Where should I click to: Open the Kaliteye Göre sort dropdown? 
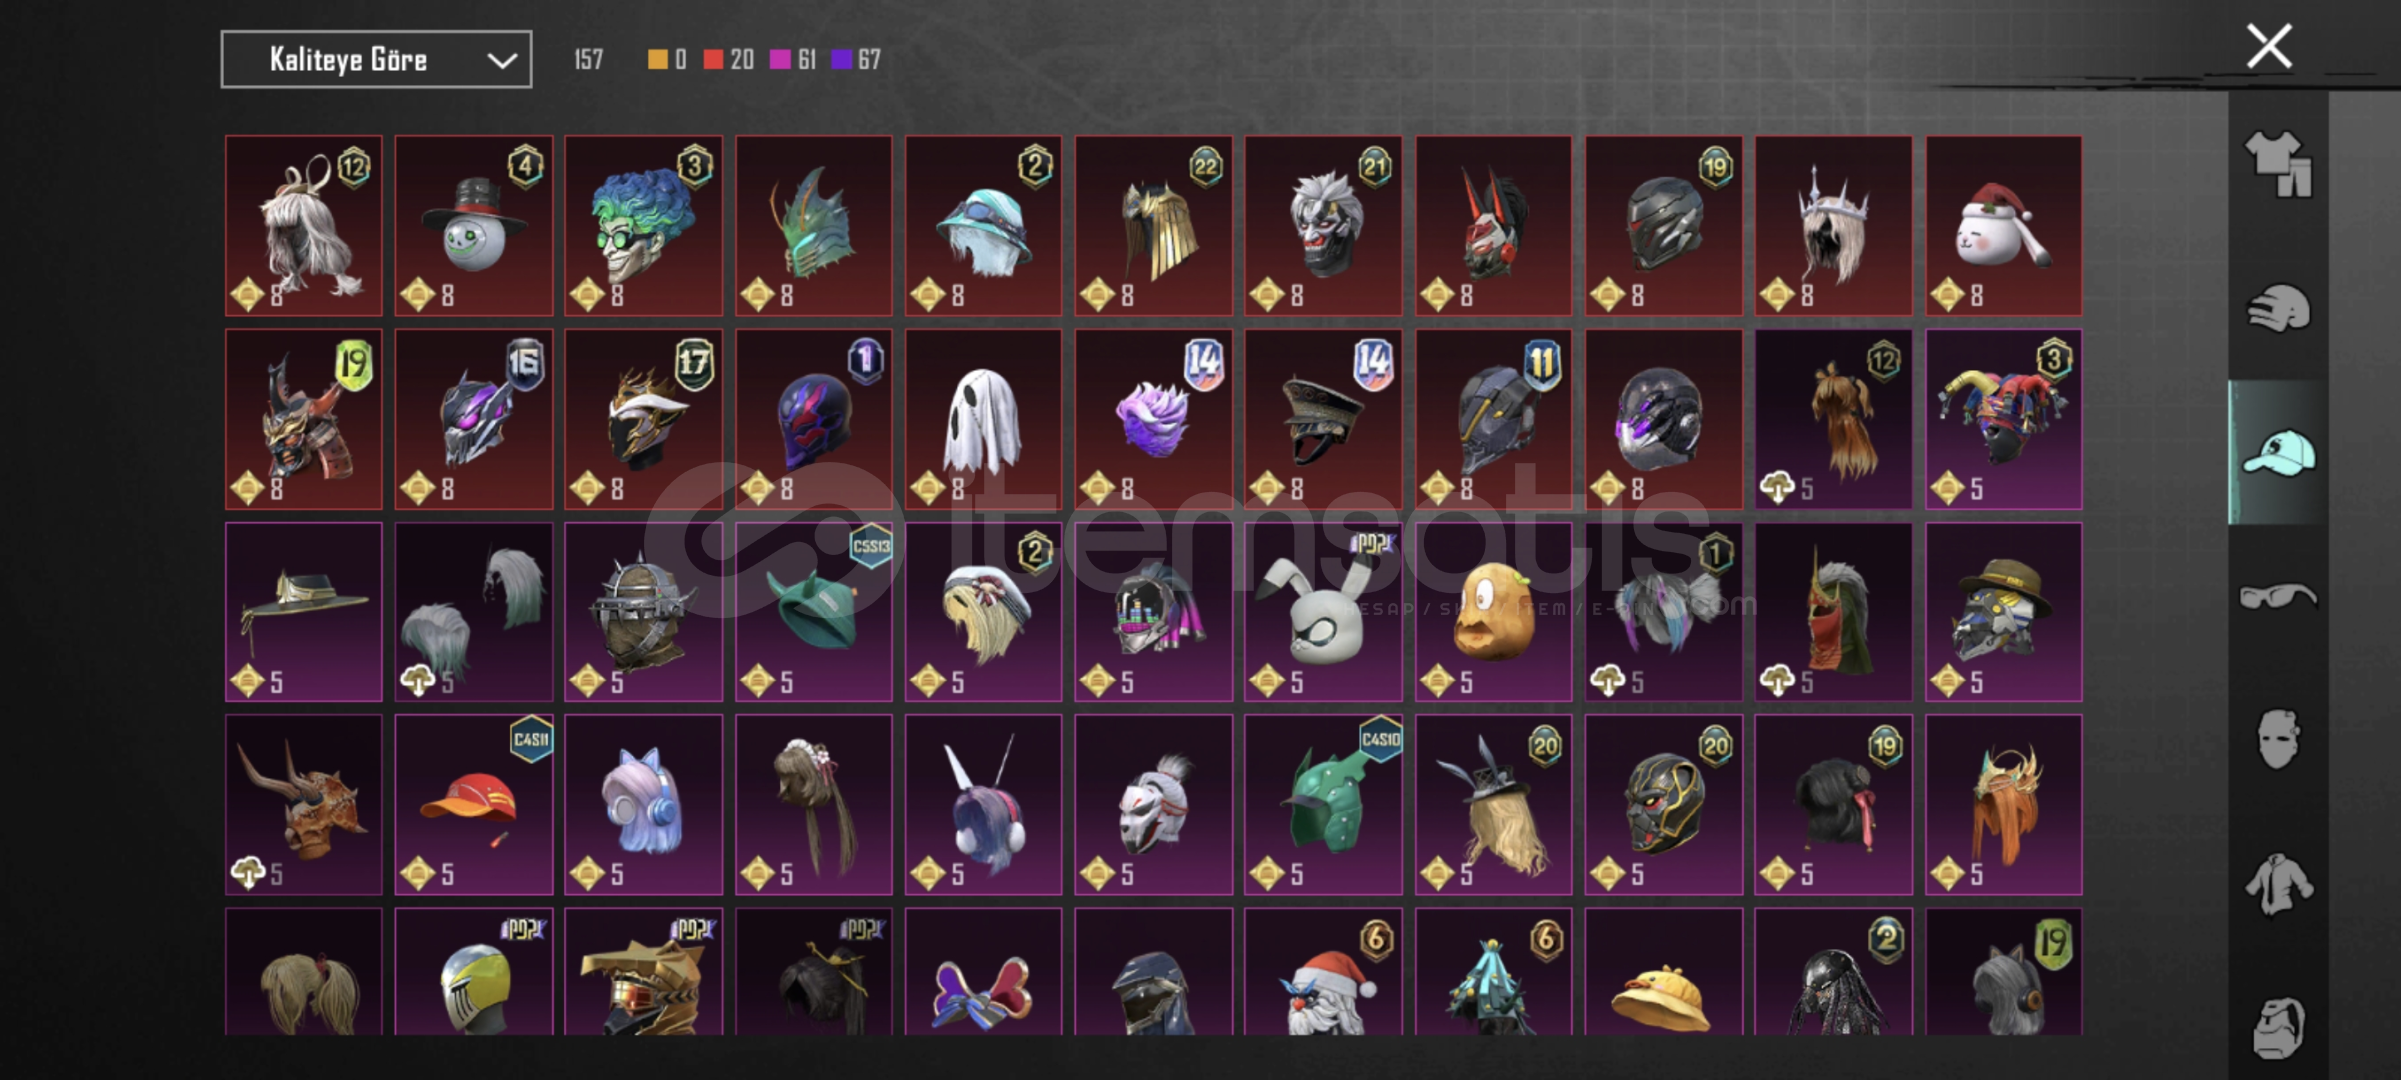click(x=376, y=60)
